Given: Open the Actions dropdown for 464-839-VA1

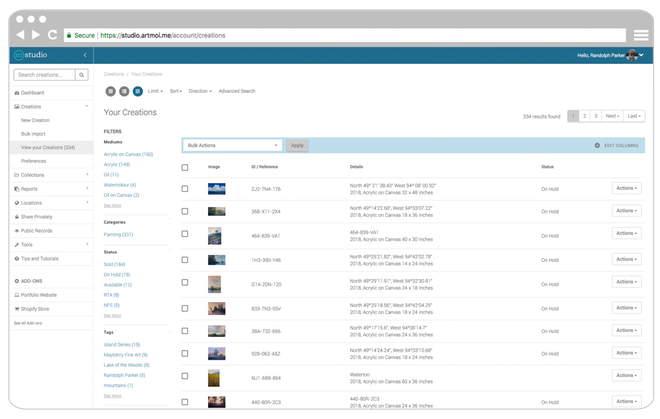Looking at the screenshot, I should tap(626, 233).
